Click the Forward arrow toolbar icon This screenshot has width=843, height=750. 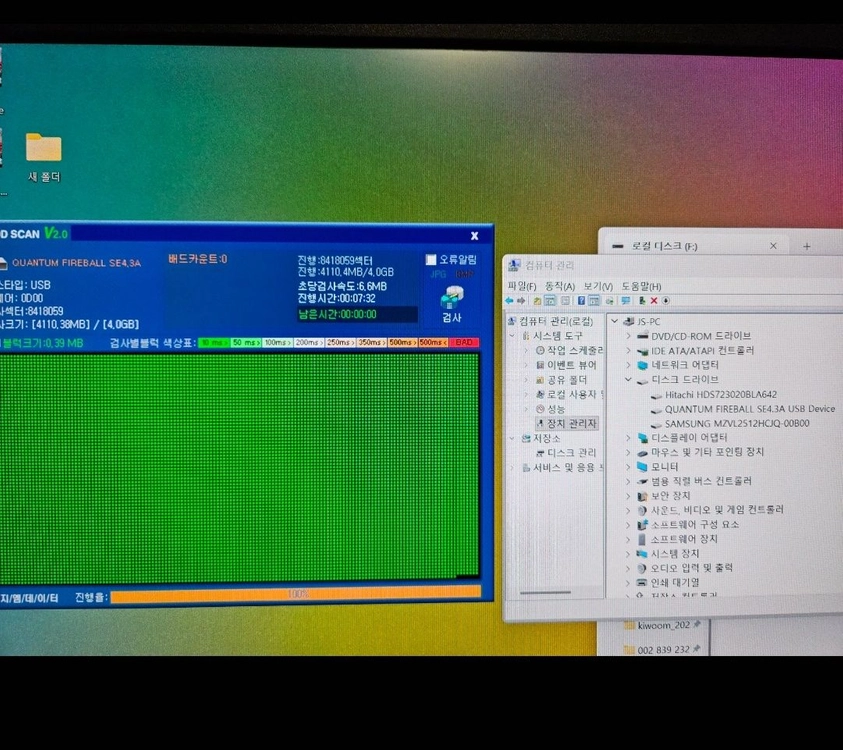(x=521, y=301)
